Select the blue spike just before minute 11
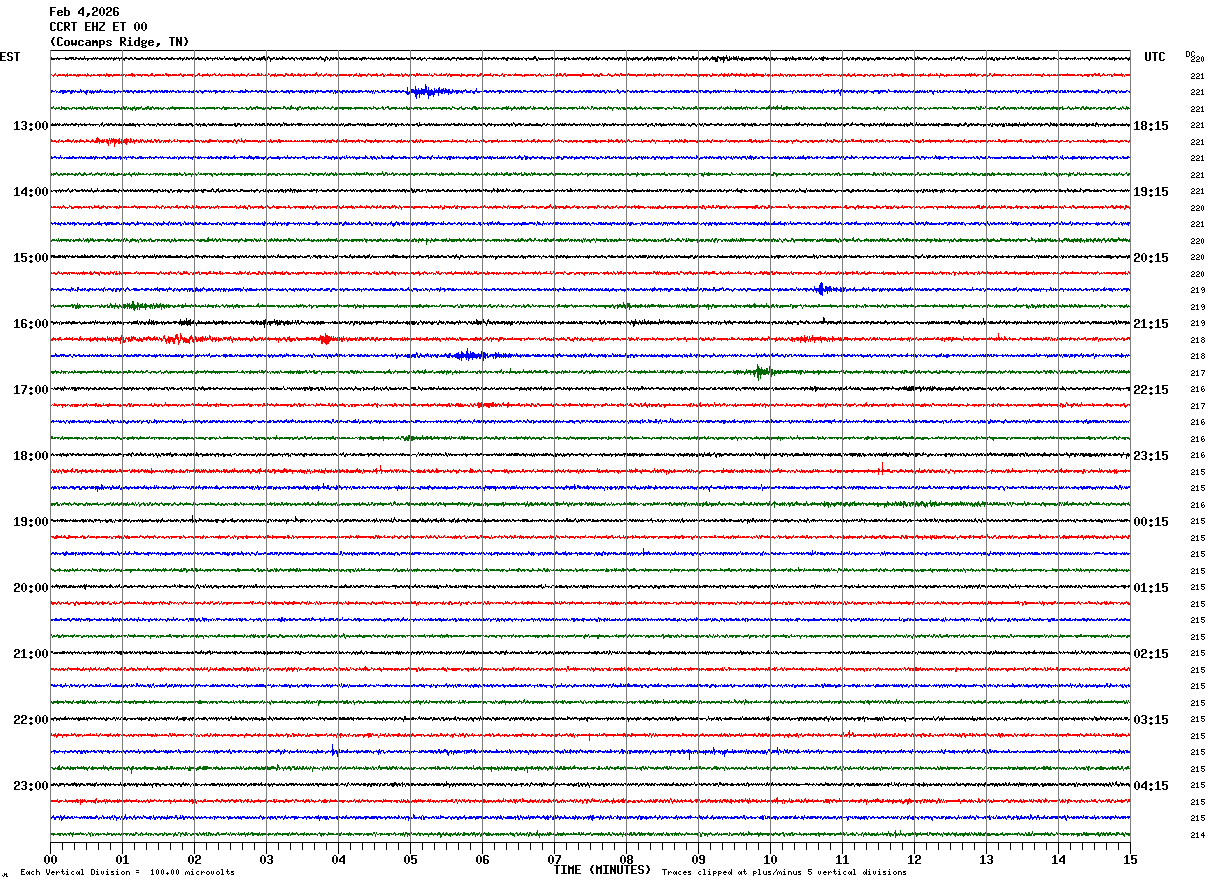Screen dimensions: 1210x886 (821, 289)
